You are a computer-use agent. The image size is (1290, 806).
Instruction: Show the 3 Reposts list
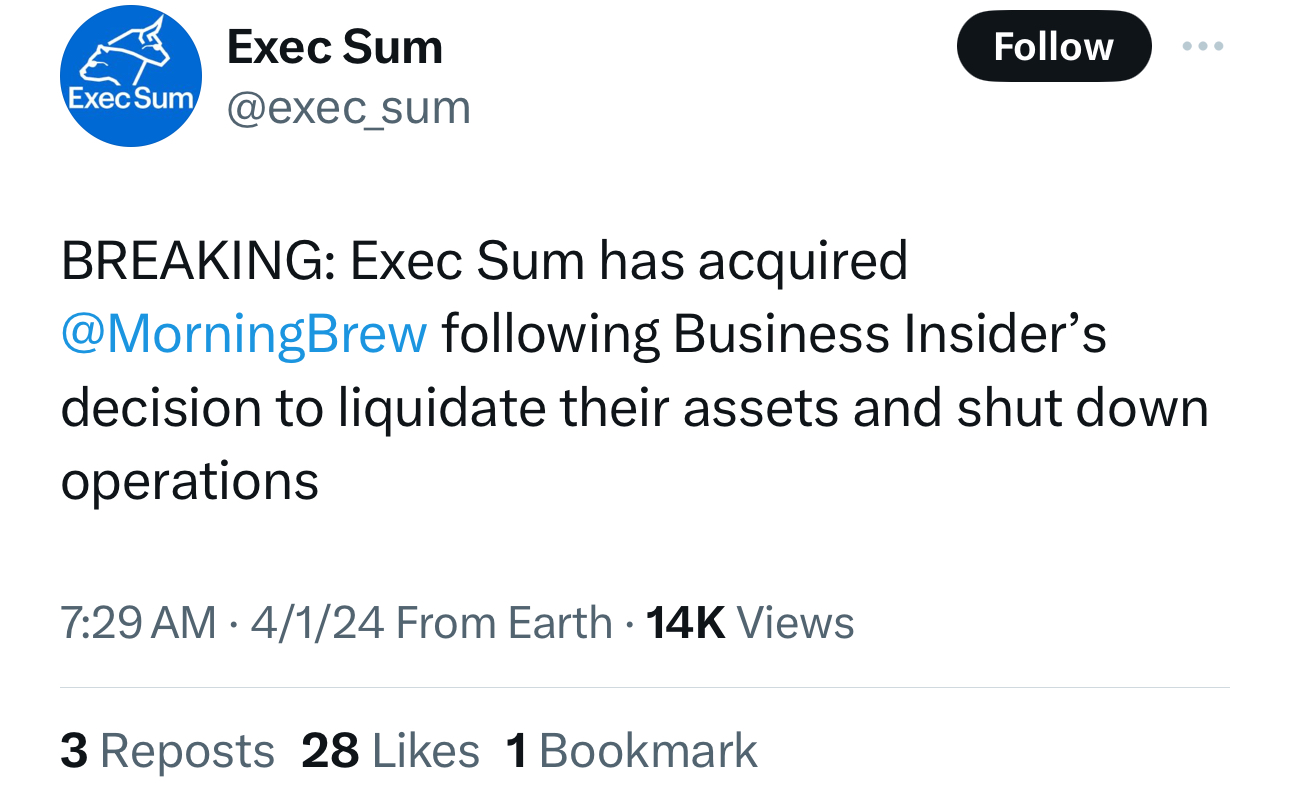click(x=167, y=751)
